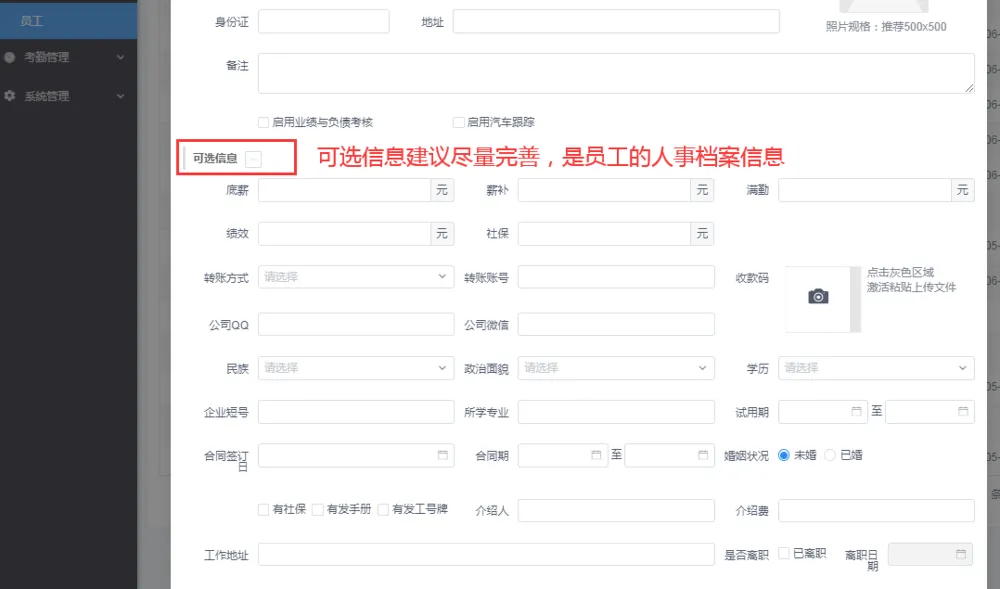The height and width of the screenshot is (589, 1000).
Task: Open the 员工 menu item in sidebar
Action: tap(32, 20)
